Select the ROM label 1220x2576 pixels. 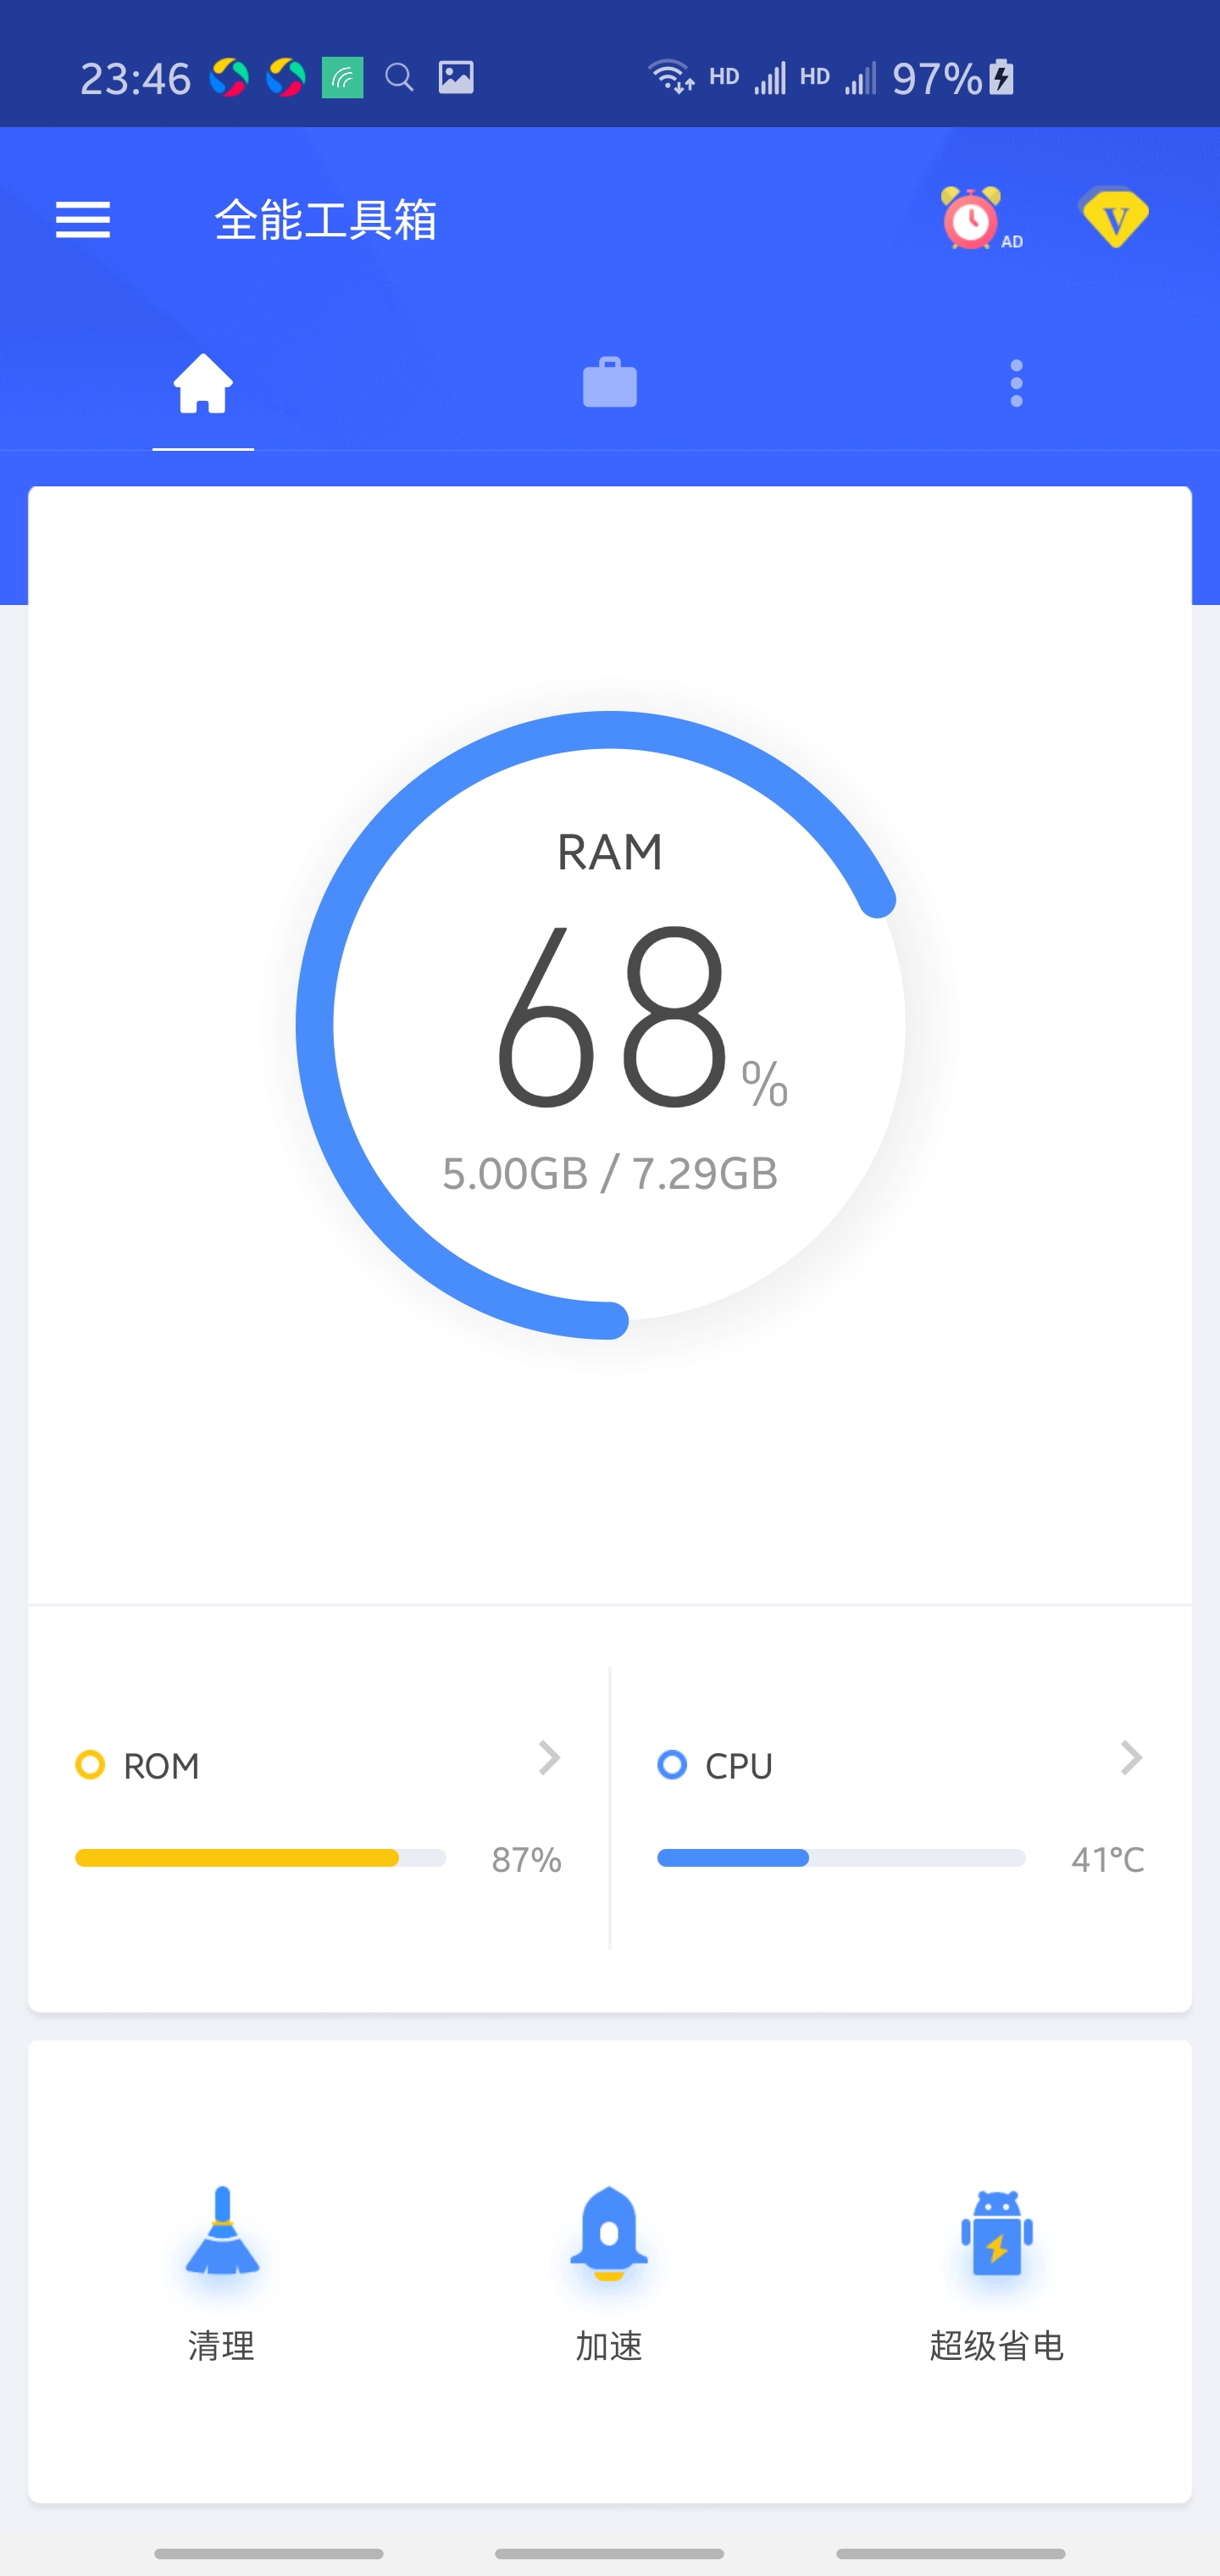(161, 1766)
